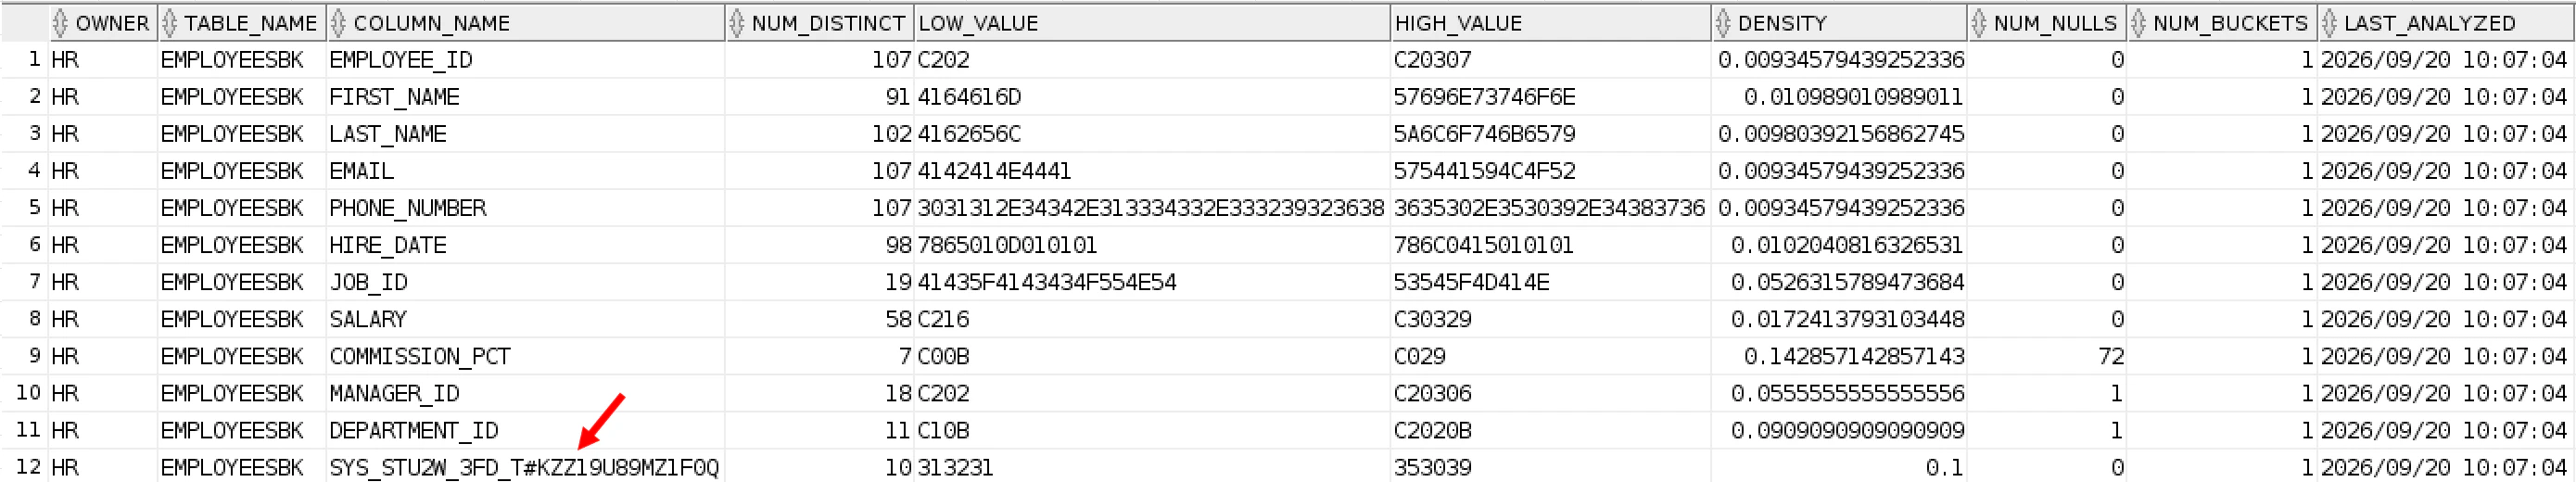Viewport: 2576px width, 482px height.
Task: Click density value 0.01098901098901
Action: click(x=1853, y=97)
